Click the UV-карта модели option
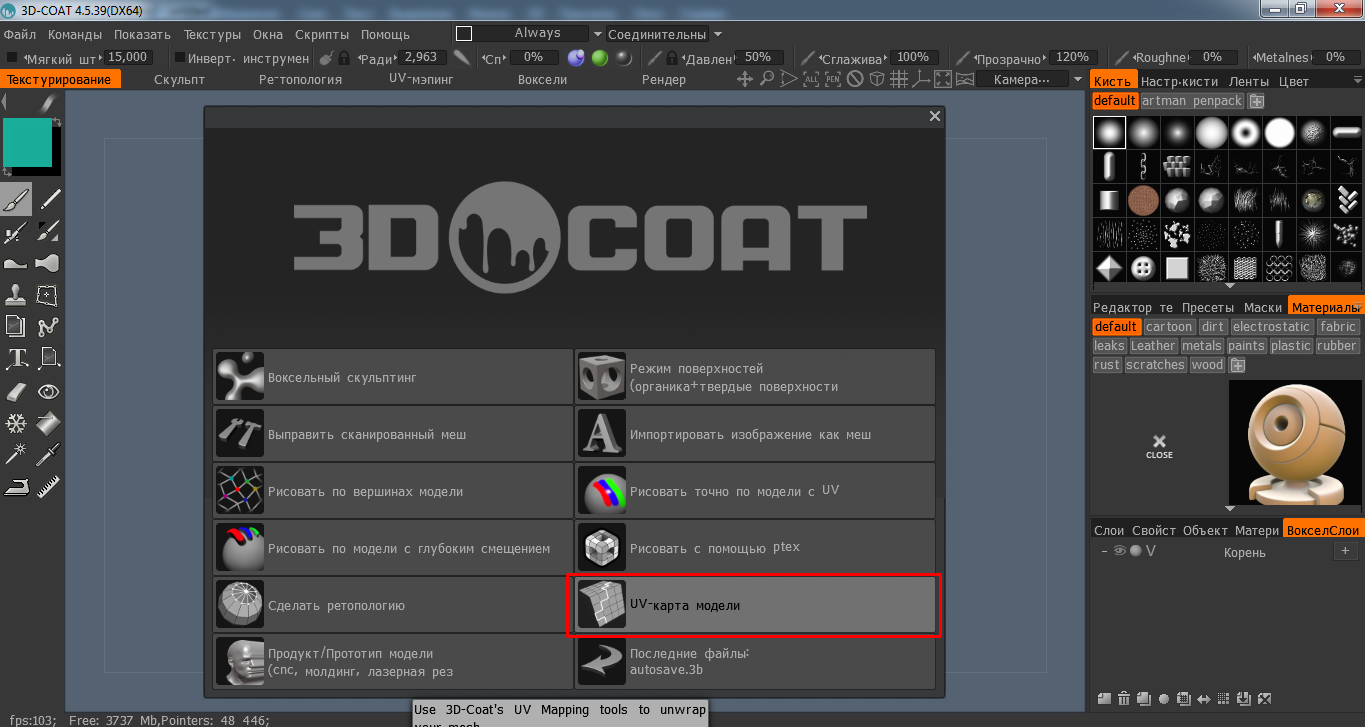1365x727 pixels. click(753, 605)
